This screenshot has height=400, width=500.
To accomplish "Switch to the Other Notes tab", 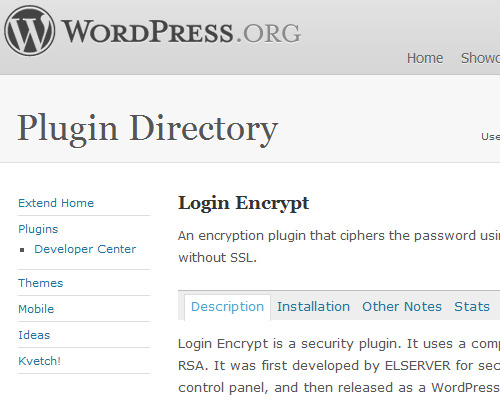I will [402, 307].
